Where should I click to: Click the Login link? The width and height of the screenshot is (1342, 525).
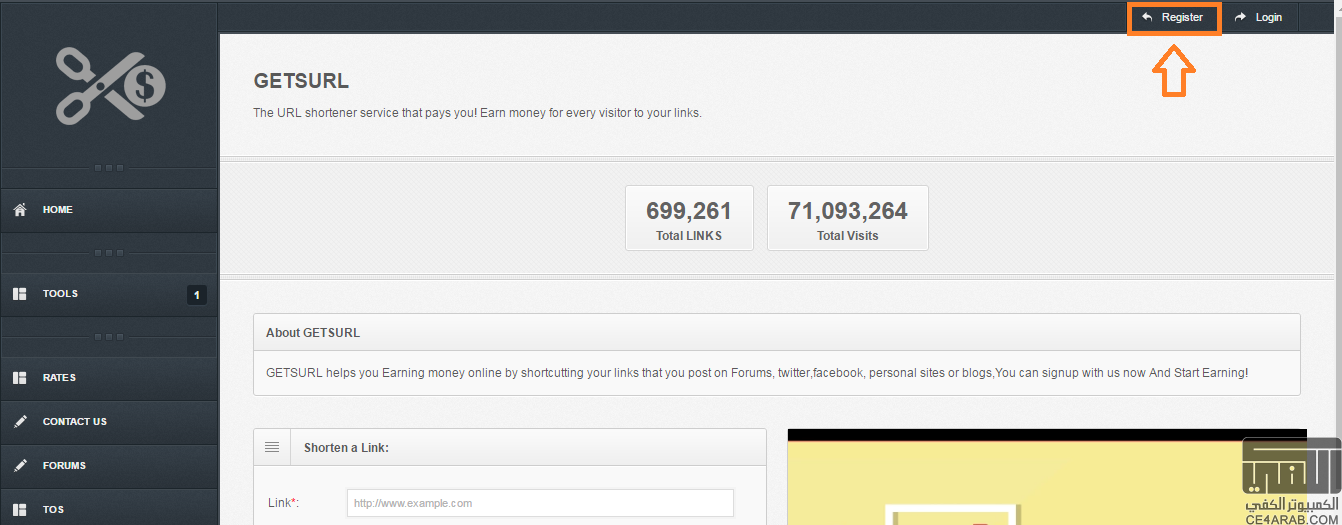tap(1259, 17)
